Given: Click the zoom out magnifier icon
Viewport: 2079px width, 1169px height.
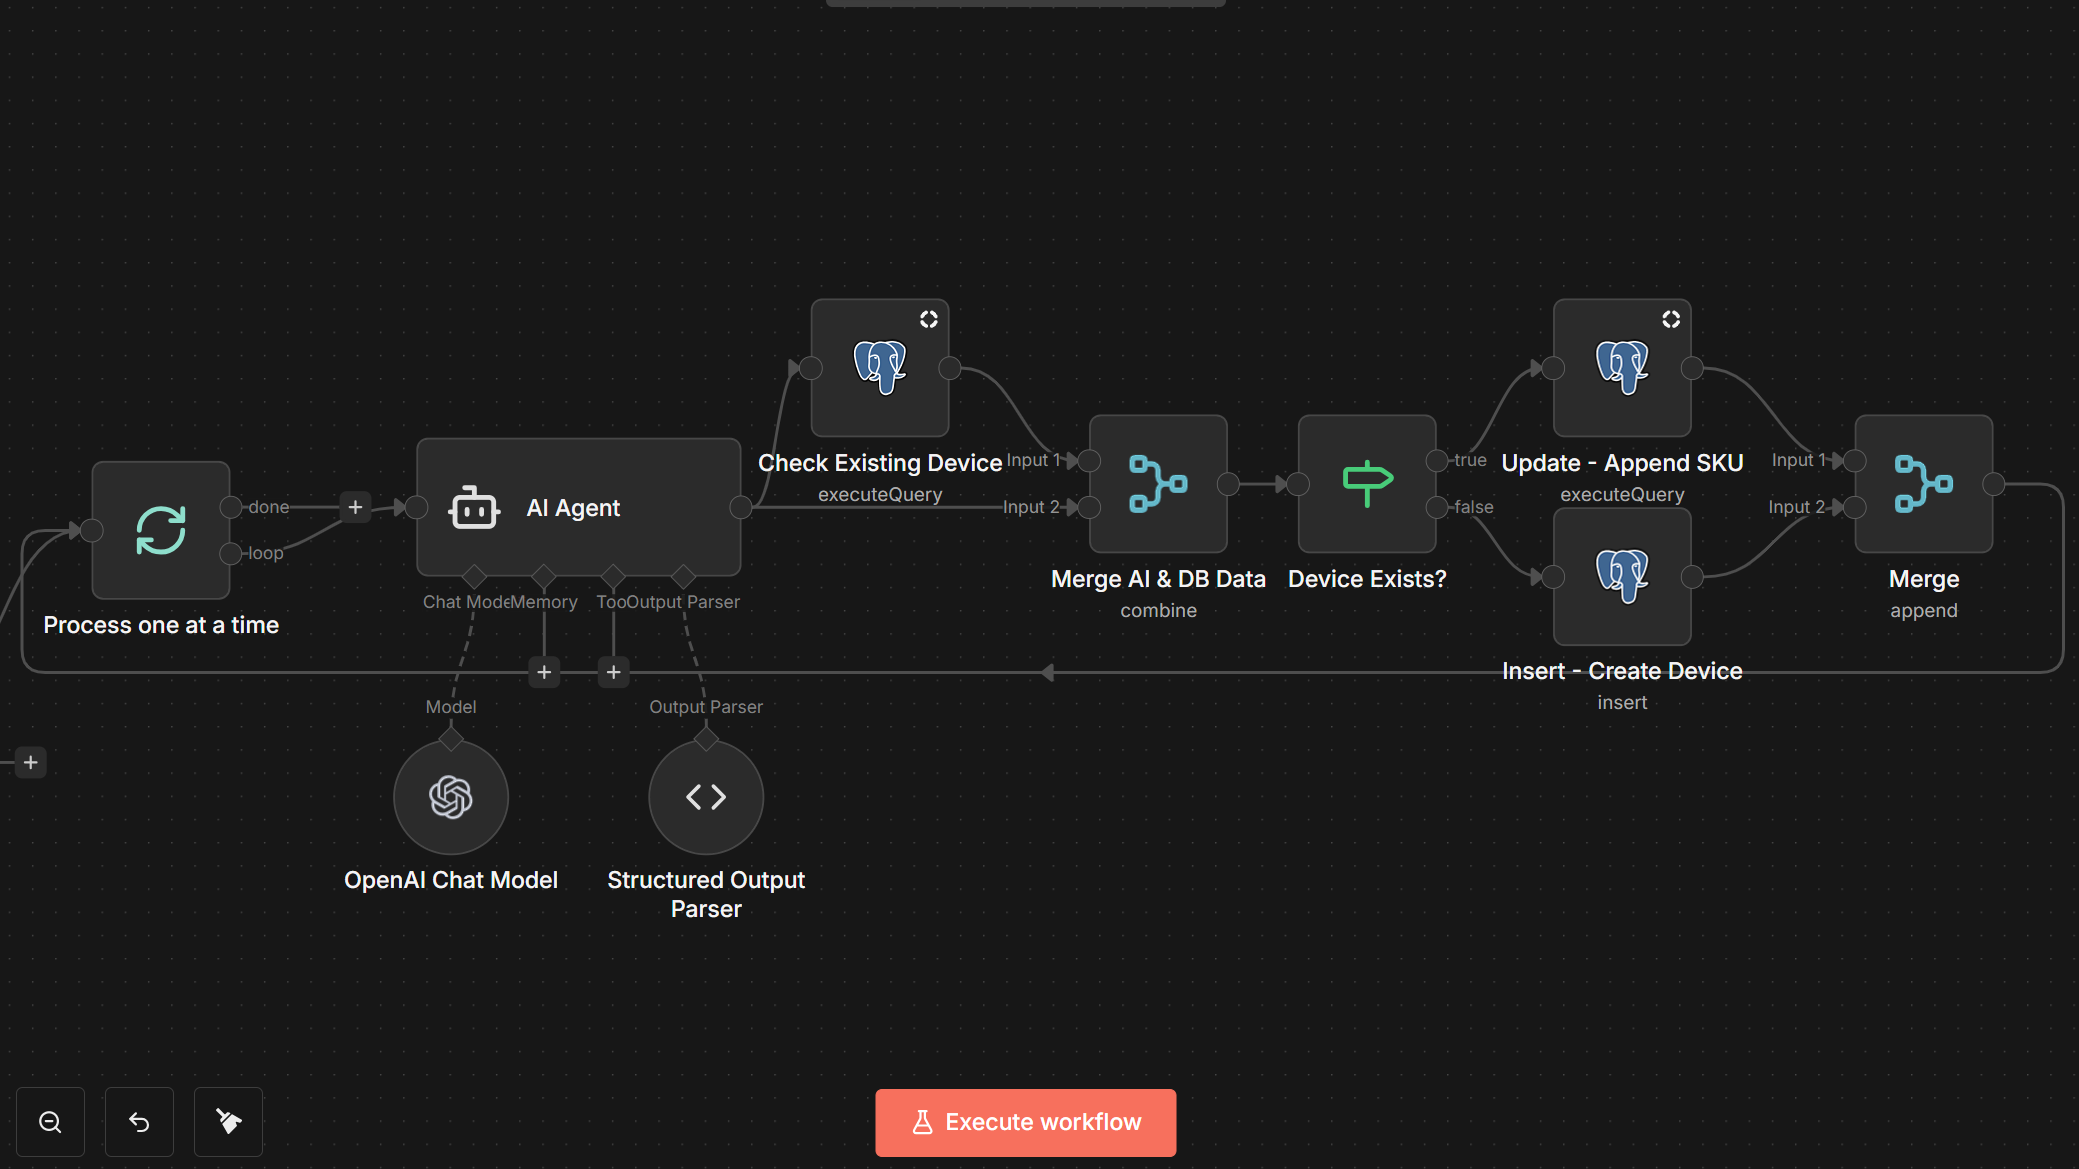Looking at the screenshot, I should click(x=51, y=1121).
